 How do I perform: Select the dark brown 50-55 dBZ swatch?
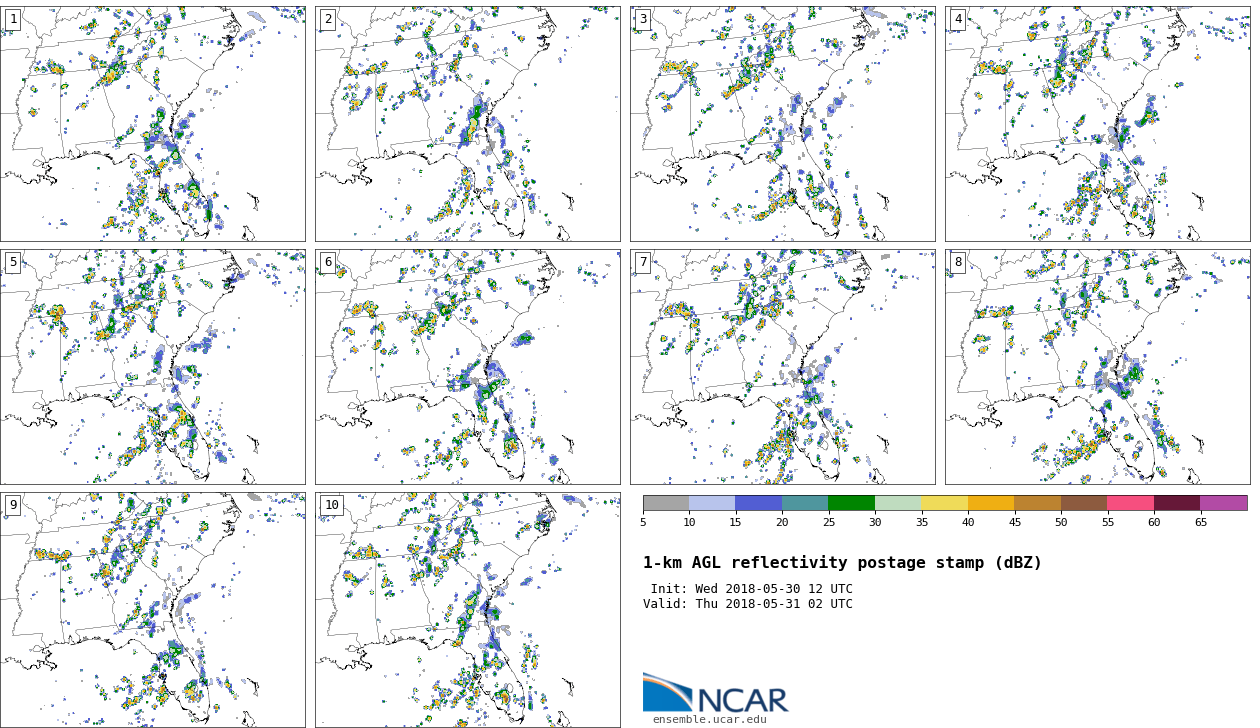tap(1084, 503)
